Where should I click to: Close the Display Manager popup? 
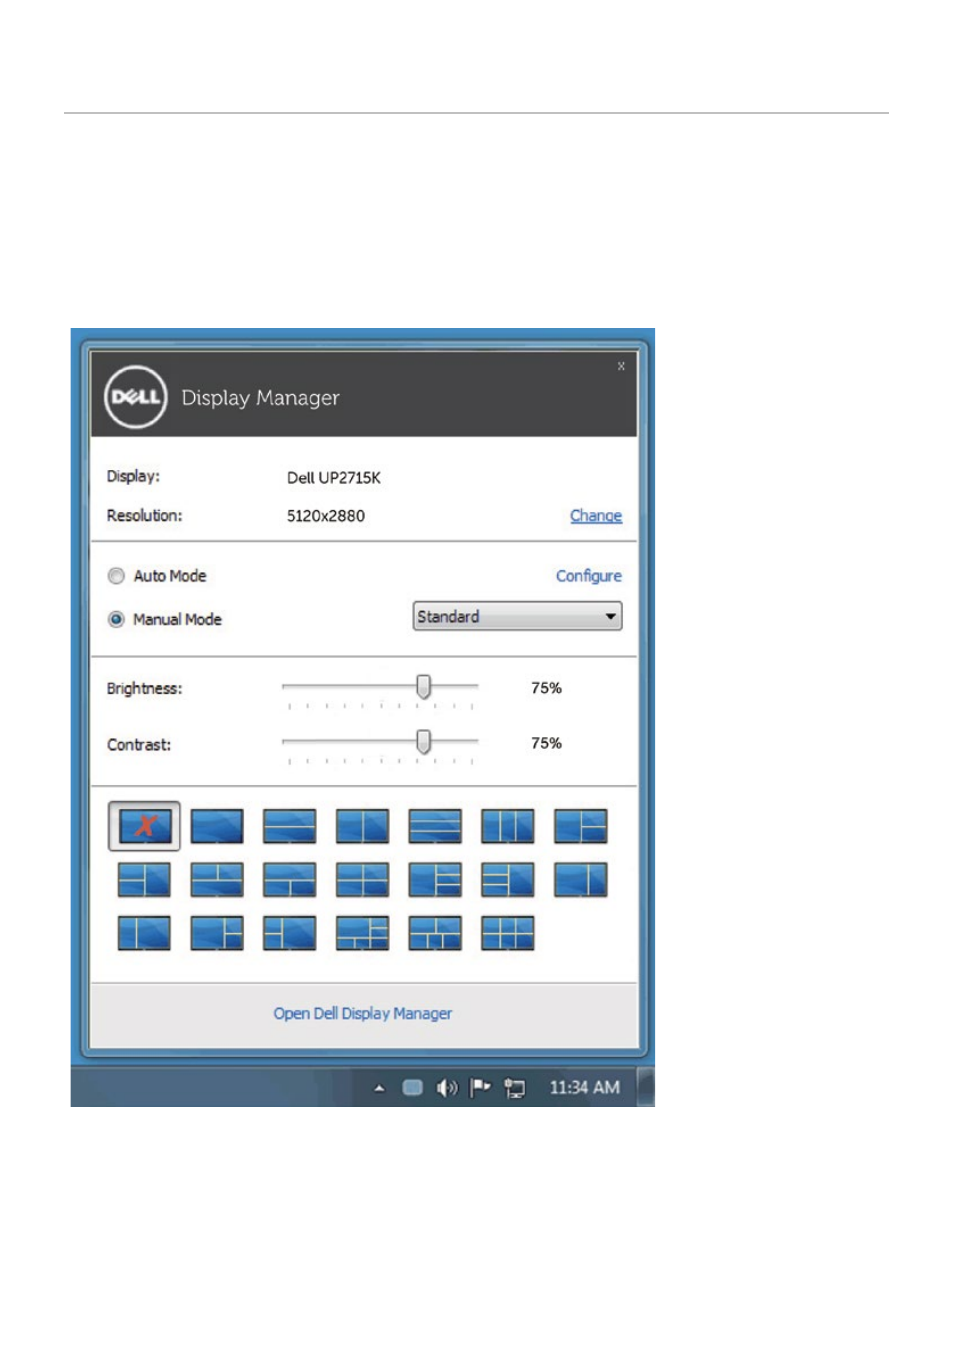621,366
